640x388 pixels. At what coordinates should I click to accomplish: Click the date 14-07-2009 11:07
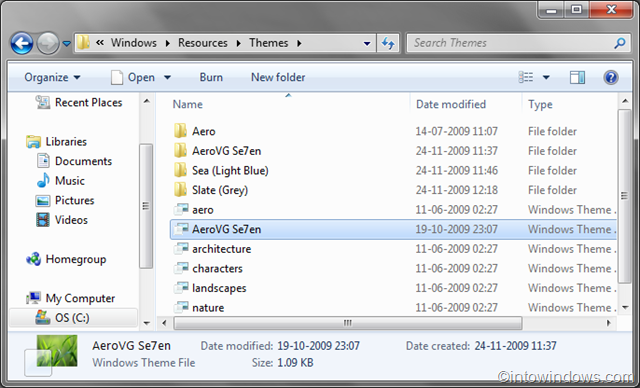456,131
